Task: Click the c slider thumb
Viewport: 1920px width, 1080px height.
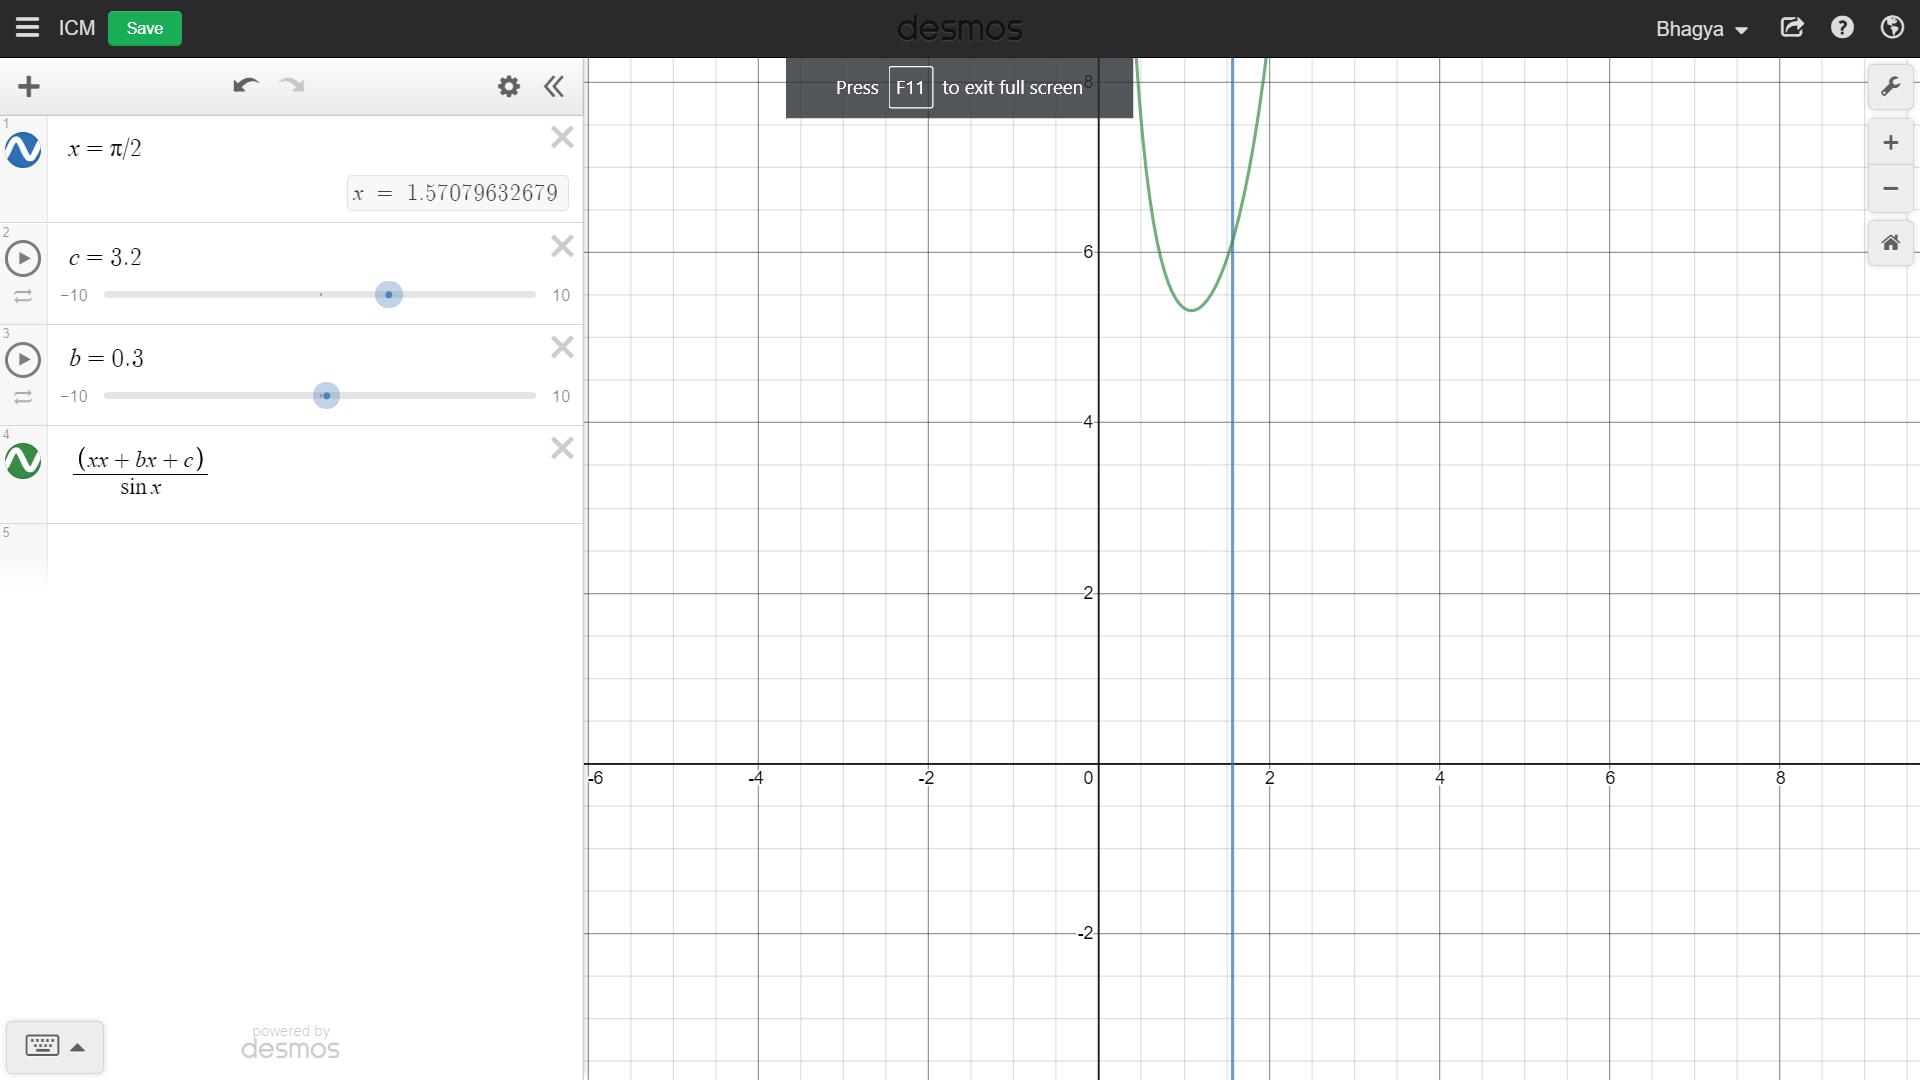Action: [389, 295]
